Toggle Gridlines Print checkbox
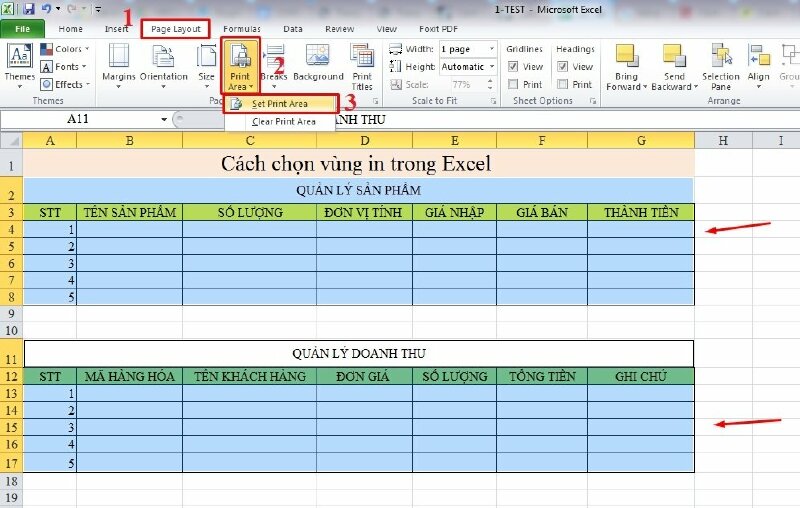Viewport: 800px width, 508px height. click(513, 84)
